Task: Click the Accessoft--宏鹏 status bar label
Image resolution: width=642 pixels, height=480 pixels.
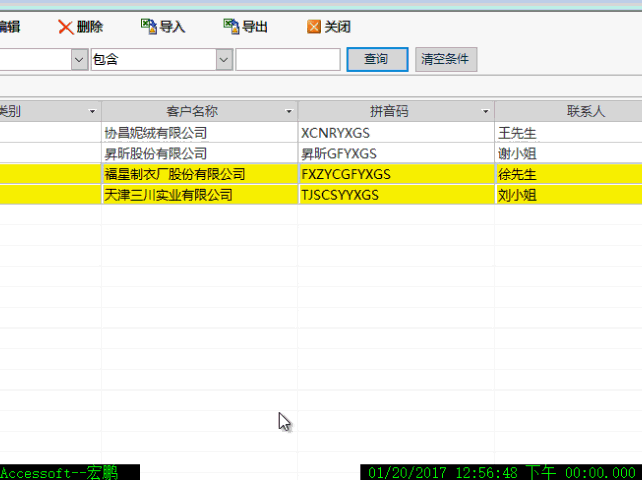Action: click(x=70, y=472)
